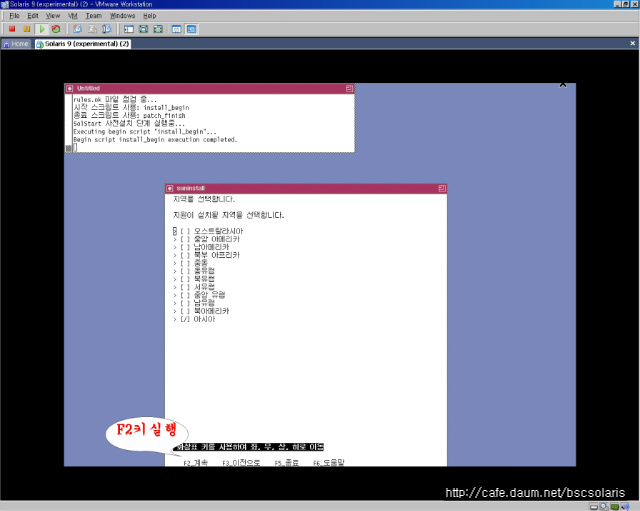Check the 북아메리카 region checkbox

pos(185,311)
